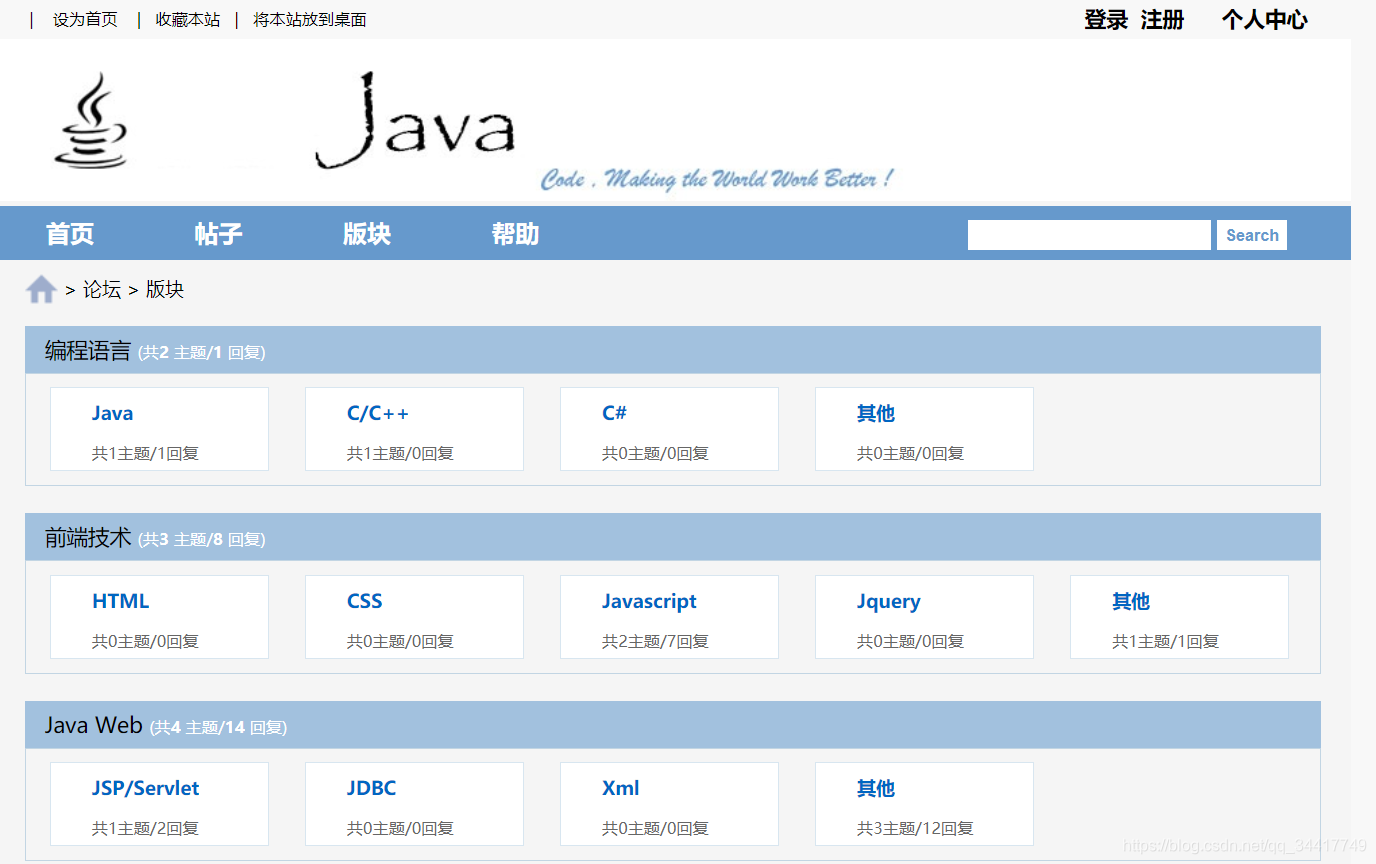
Task: Open the 编程语言 category header
Action: tap(88, 351)
